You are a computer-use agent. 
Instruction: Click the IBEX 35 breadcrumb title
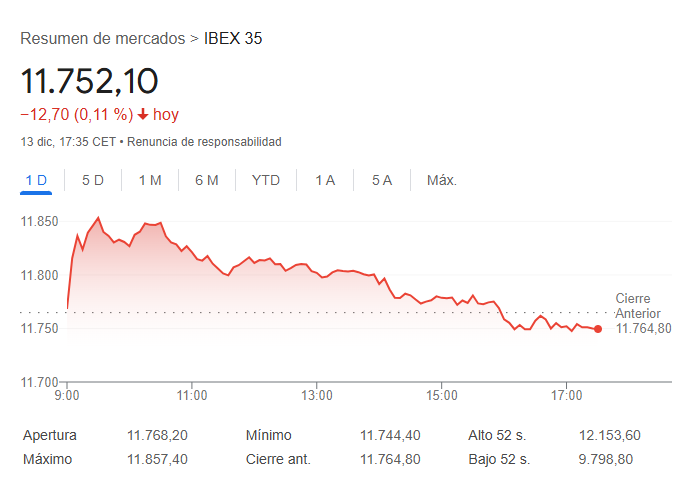tap(233, 38)
